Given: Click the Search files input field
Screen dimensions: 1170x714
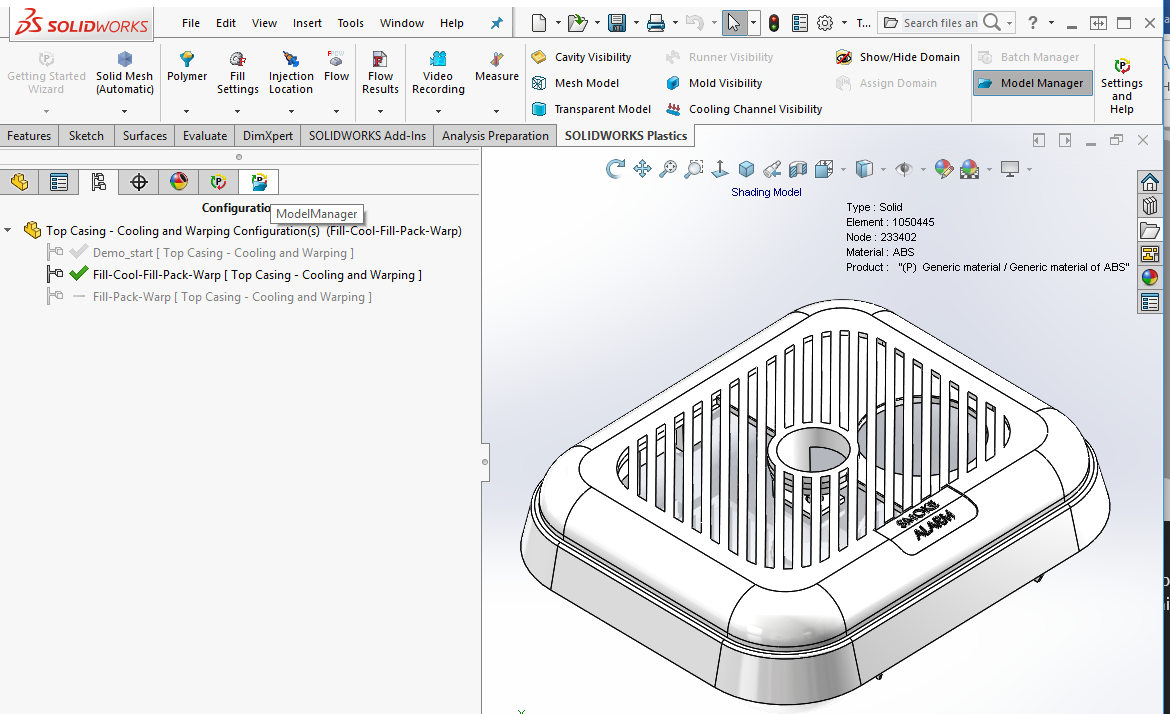Looking at the screenshot, I should 940,23.
